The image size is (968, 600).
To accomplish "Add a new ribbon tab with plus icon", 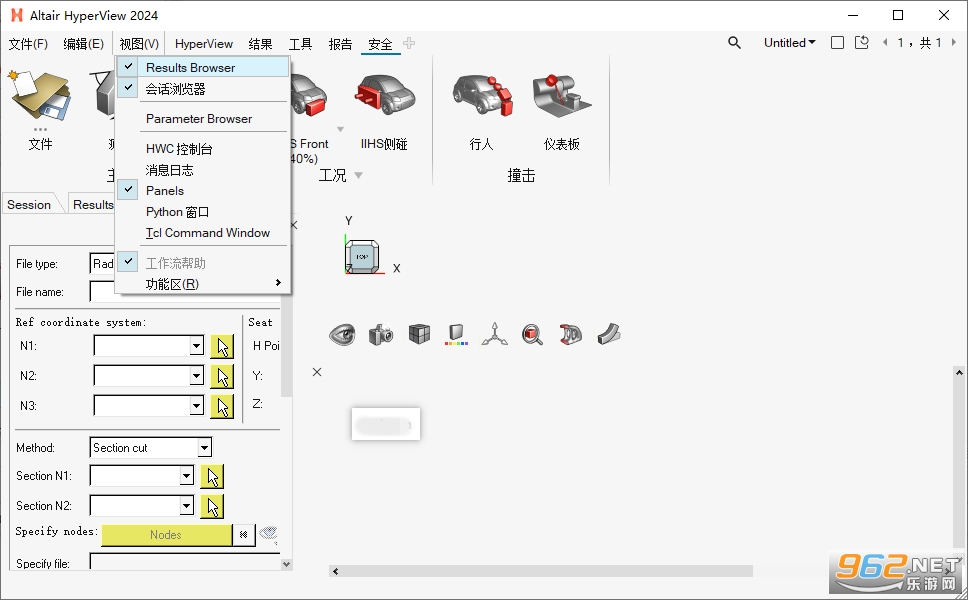I will click(409, 43).
